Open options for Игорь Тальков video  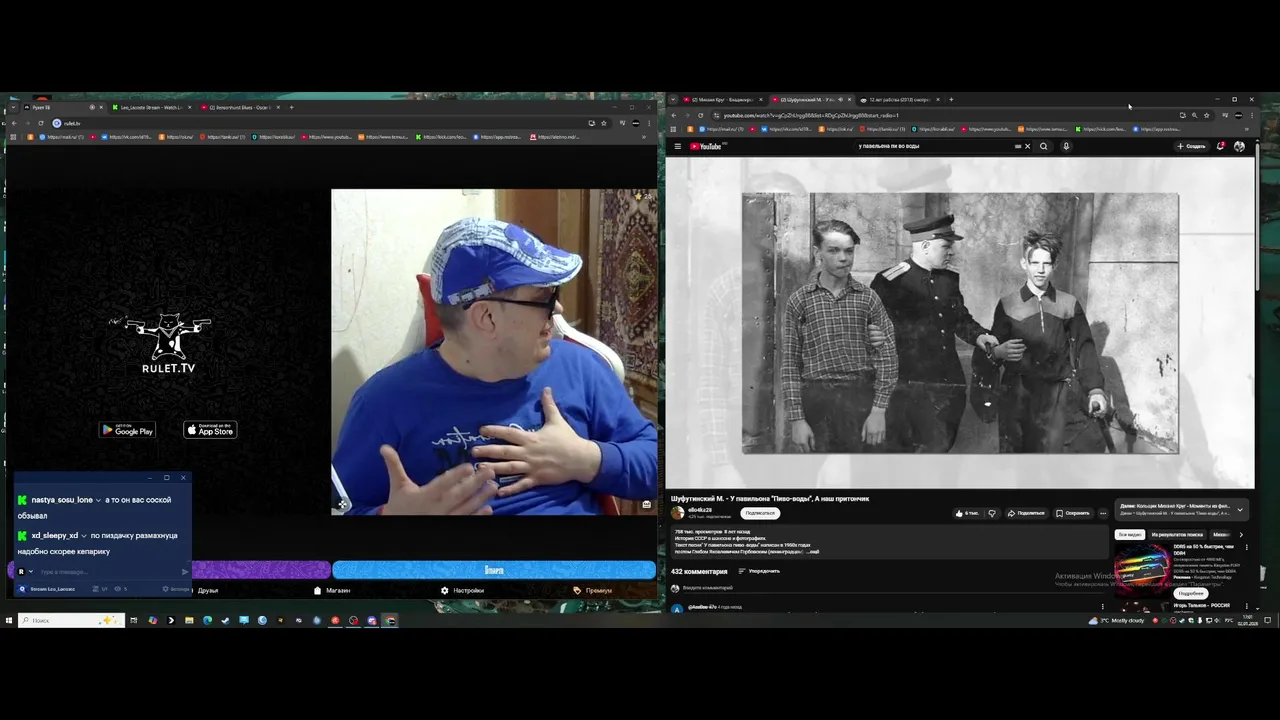pyautogui.click(x=1246, y=606)
